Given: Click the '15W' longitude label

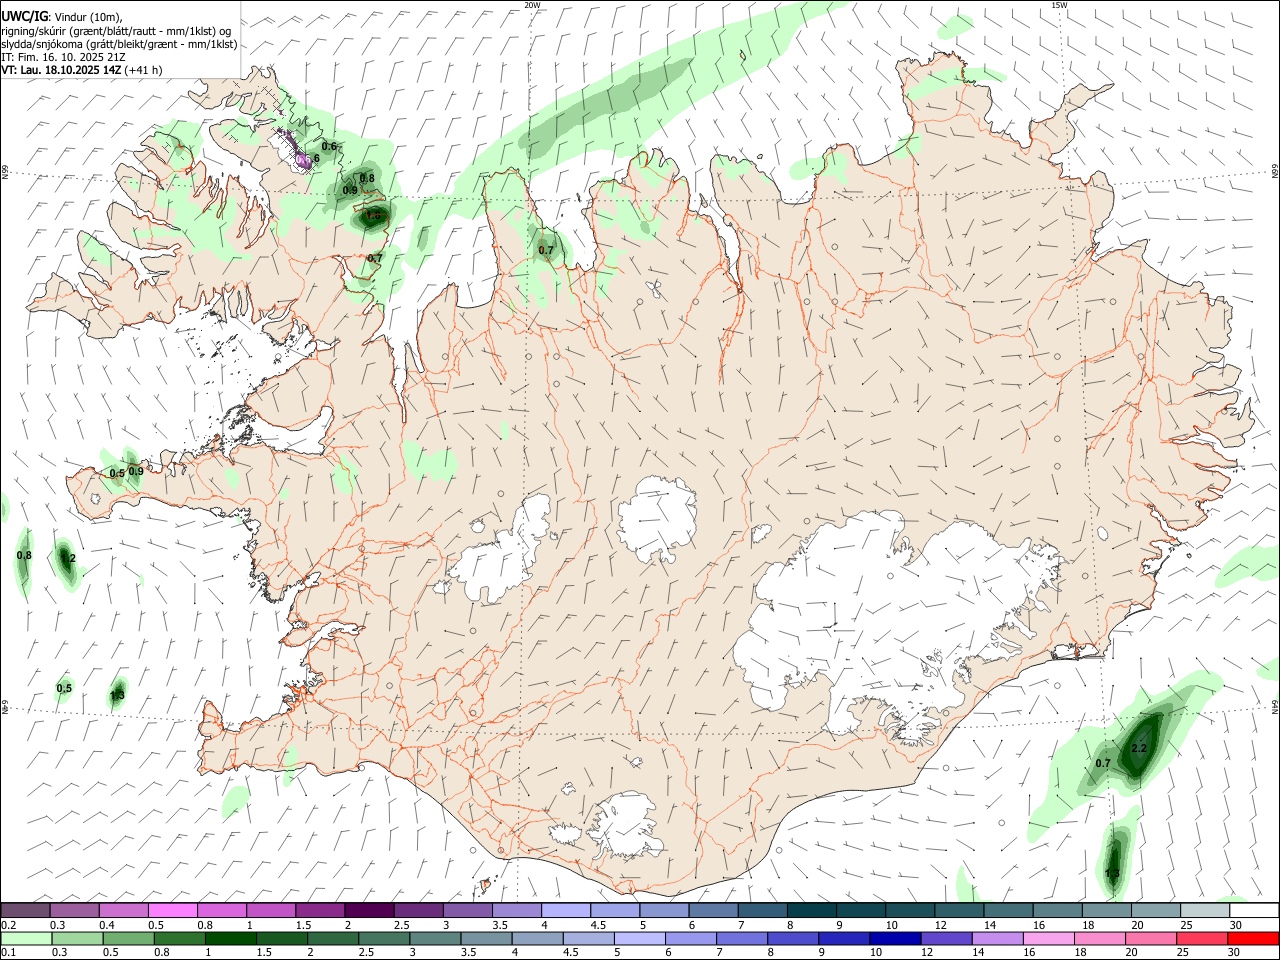Looking at the screenshot, I should click(1059, 5).
